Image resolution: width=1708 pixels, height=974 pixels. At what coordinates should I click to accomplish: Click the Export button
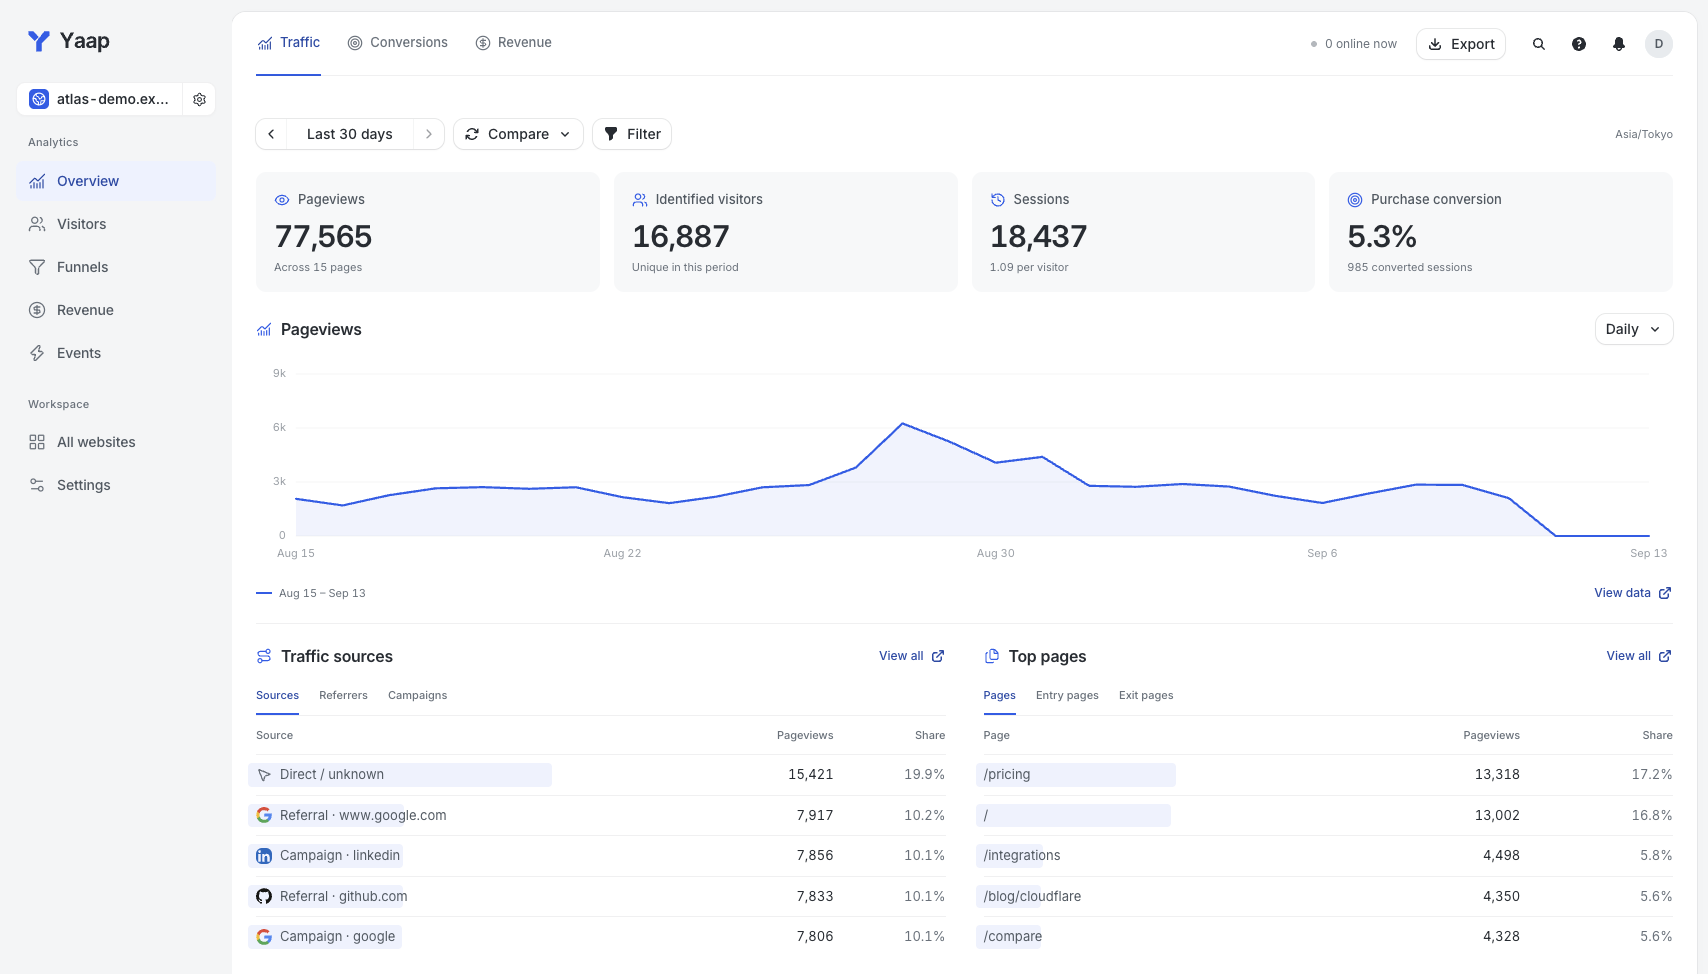pos(1461,44)
